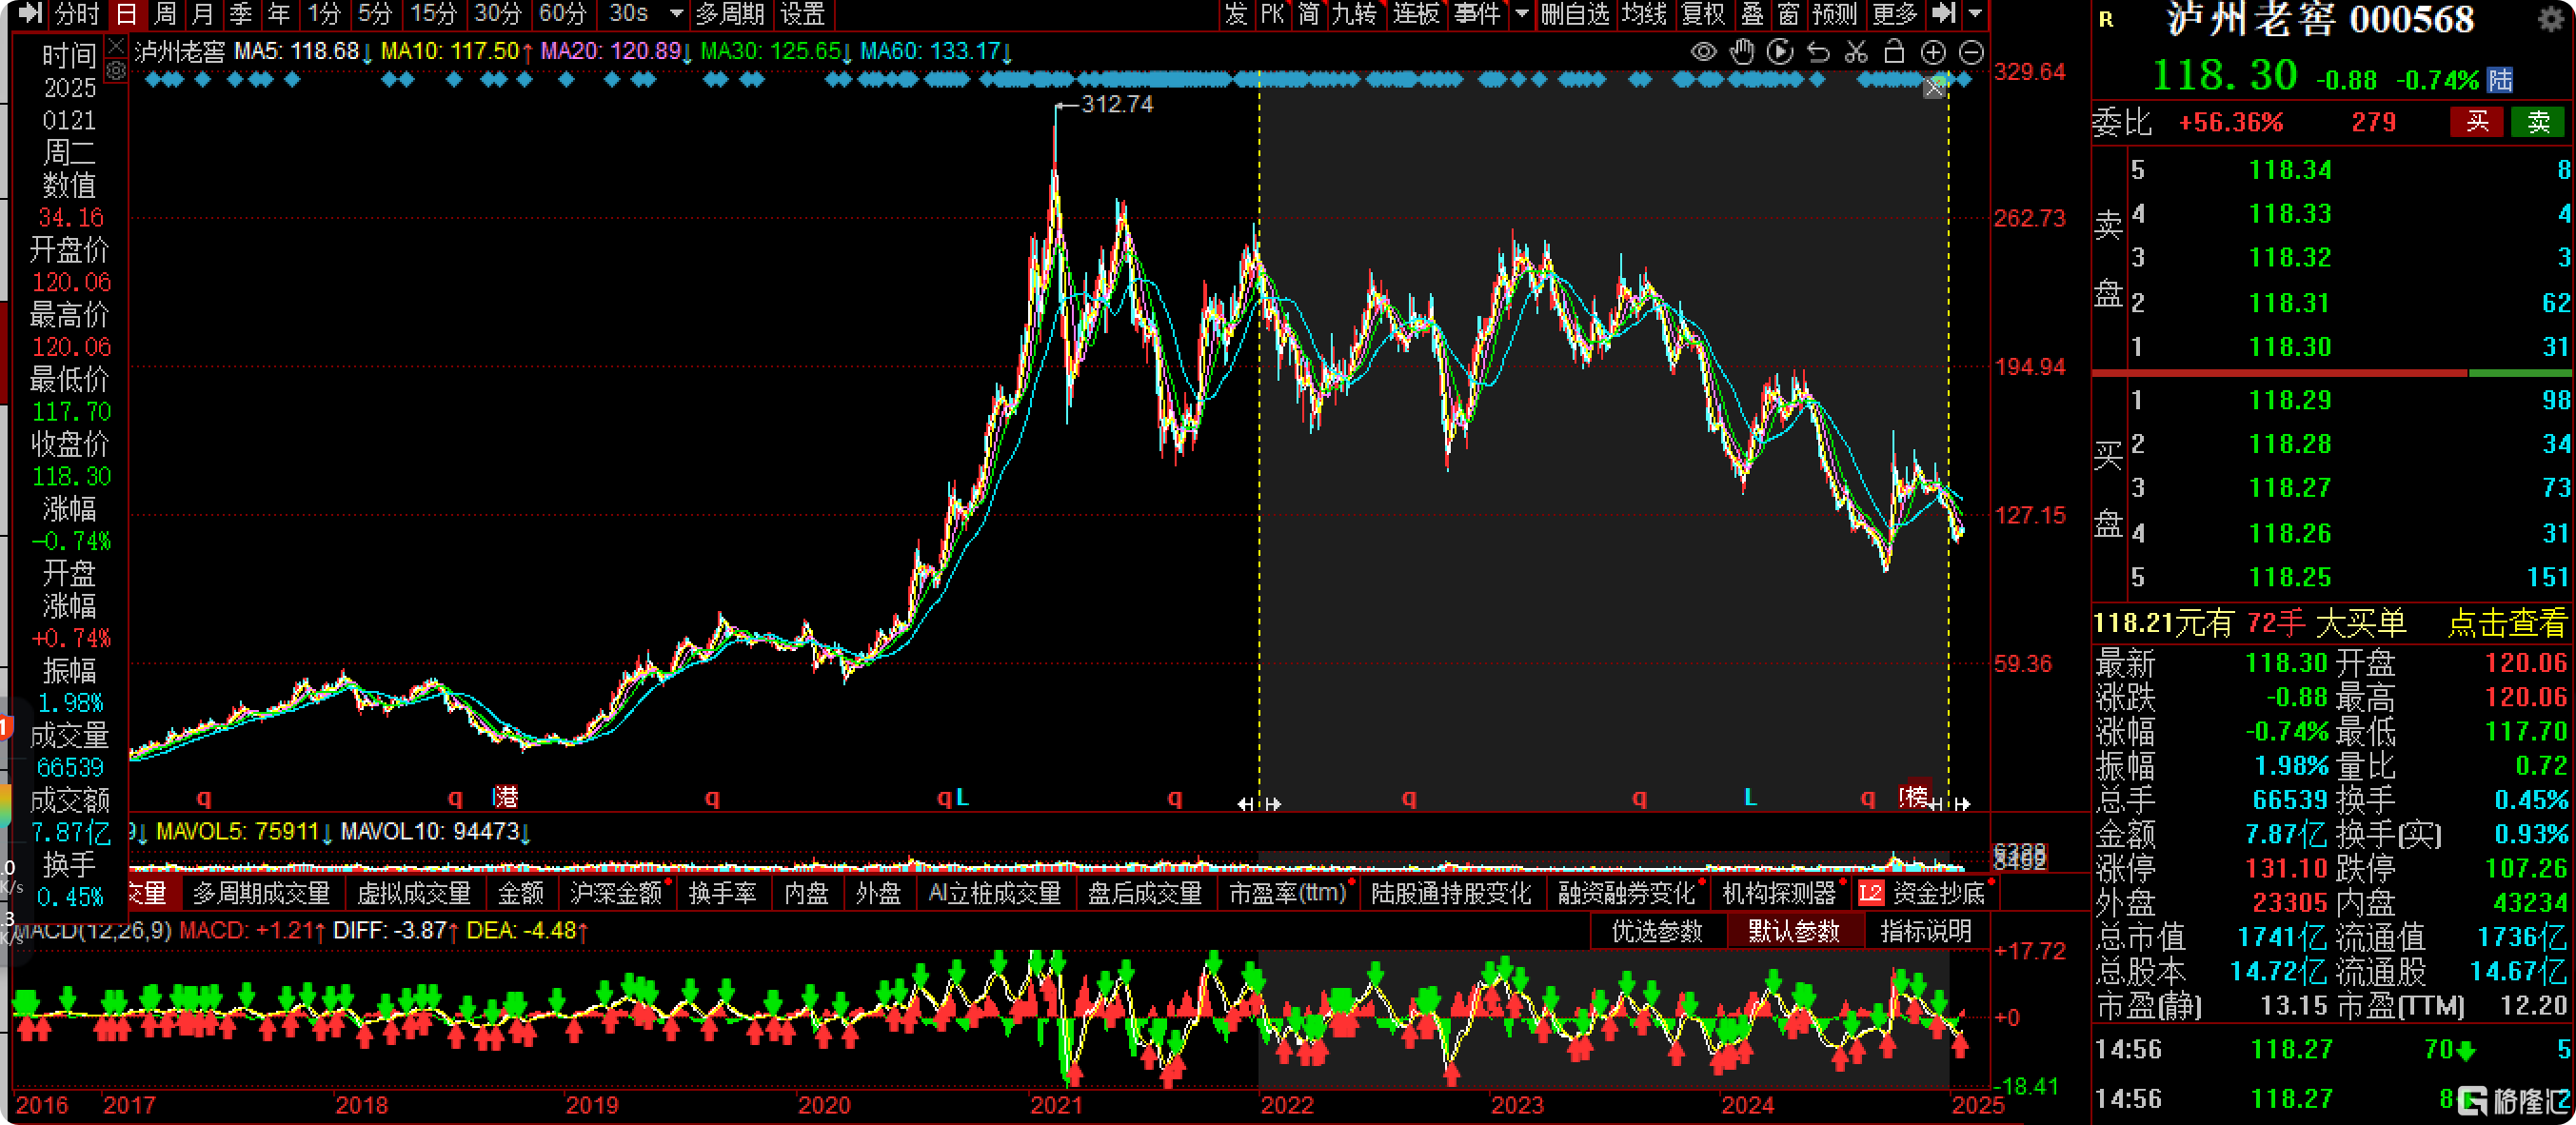Expand the dropdown arrow after 30s

coord(676,14)
